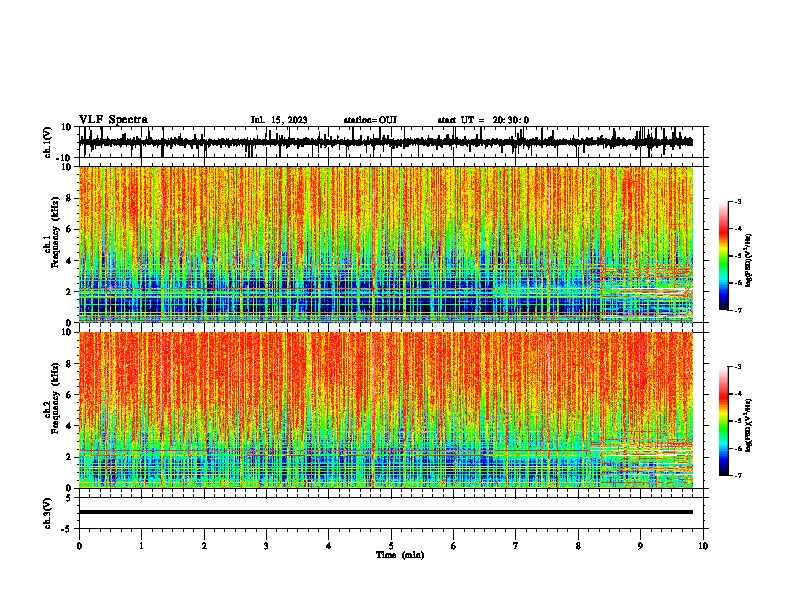792x612 pixels.
Task: Select the date label "Jul 15, 2023"
Action: (x=279, y=120)
